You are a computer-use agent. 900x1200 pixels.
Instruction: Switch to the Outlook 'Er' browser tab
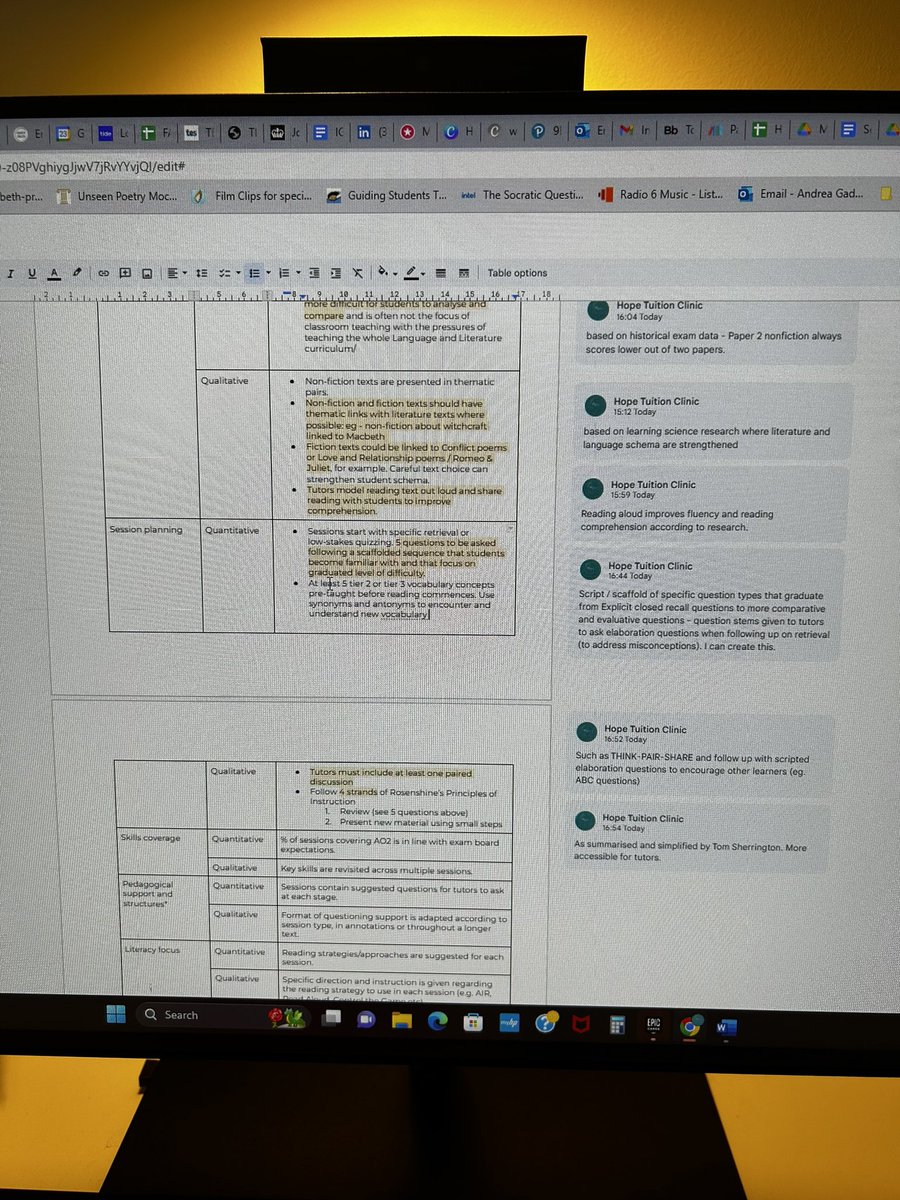pos(590,131)
